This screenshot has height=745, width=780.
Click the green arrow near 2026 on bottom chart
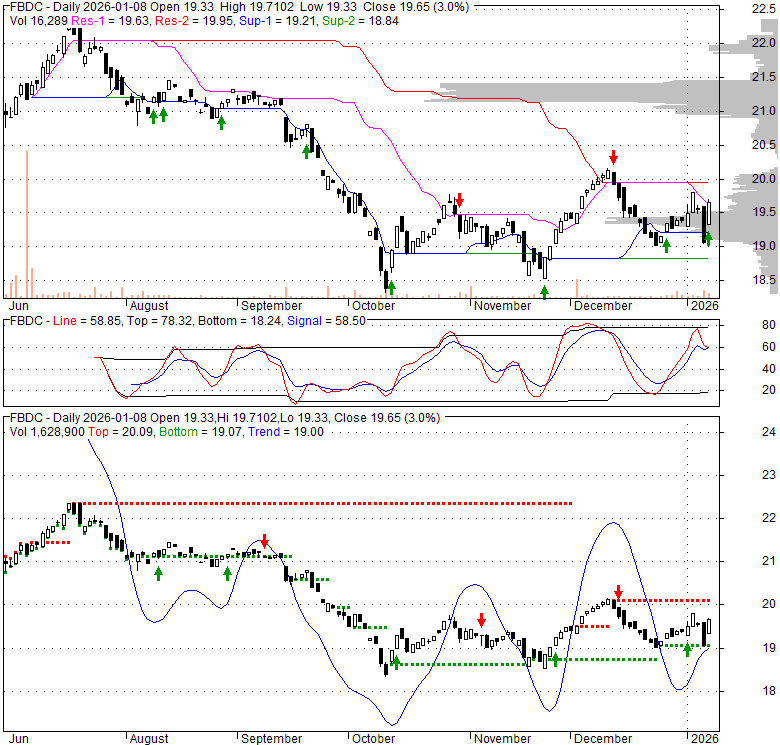tap(687, 650)
